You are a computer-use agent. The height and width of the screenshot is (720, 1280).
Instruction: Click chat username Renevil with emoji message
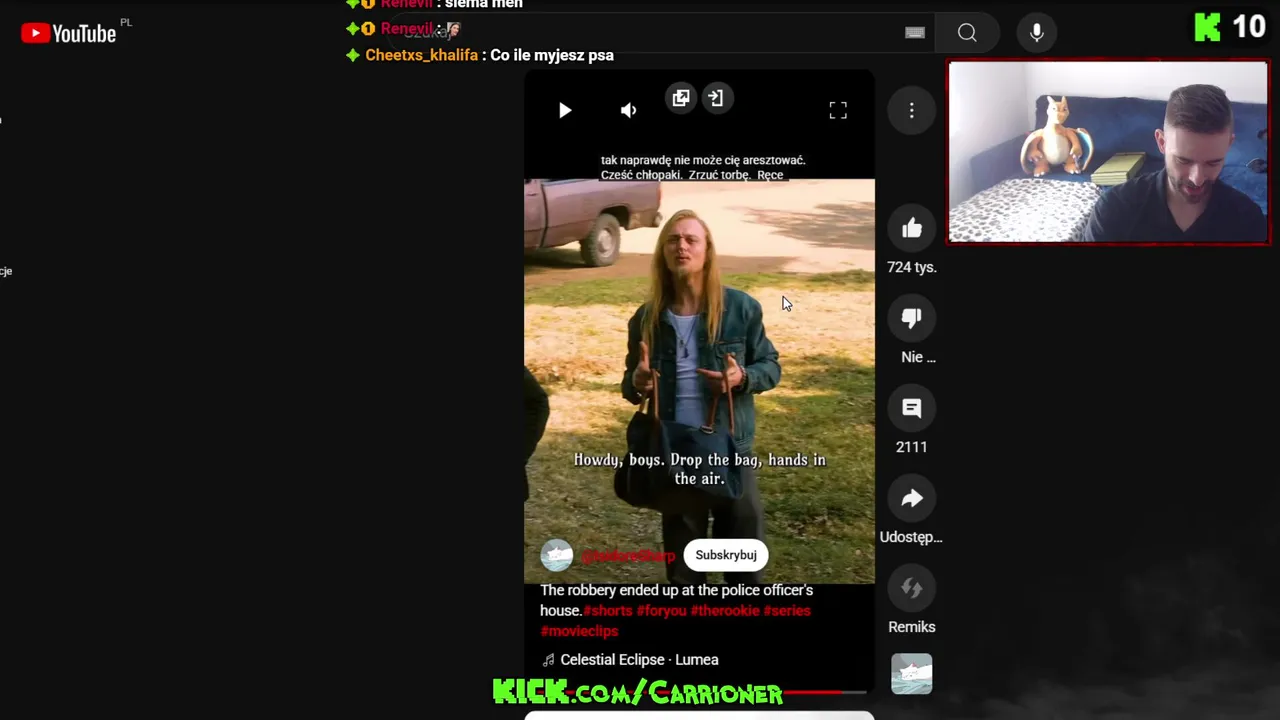click(406, 29)
